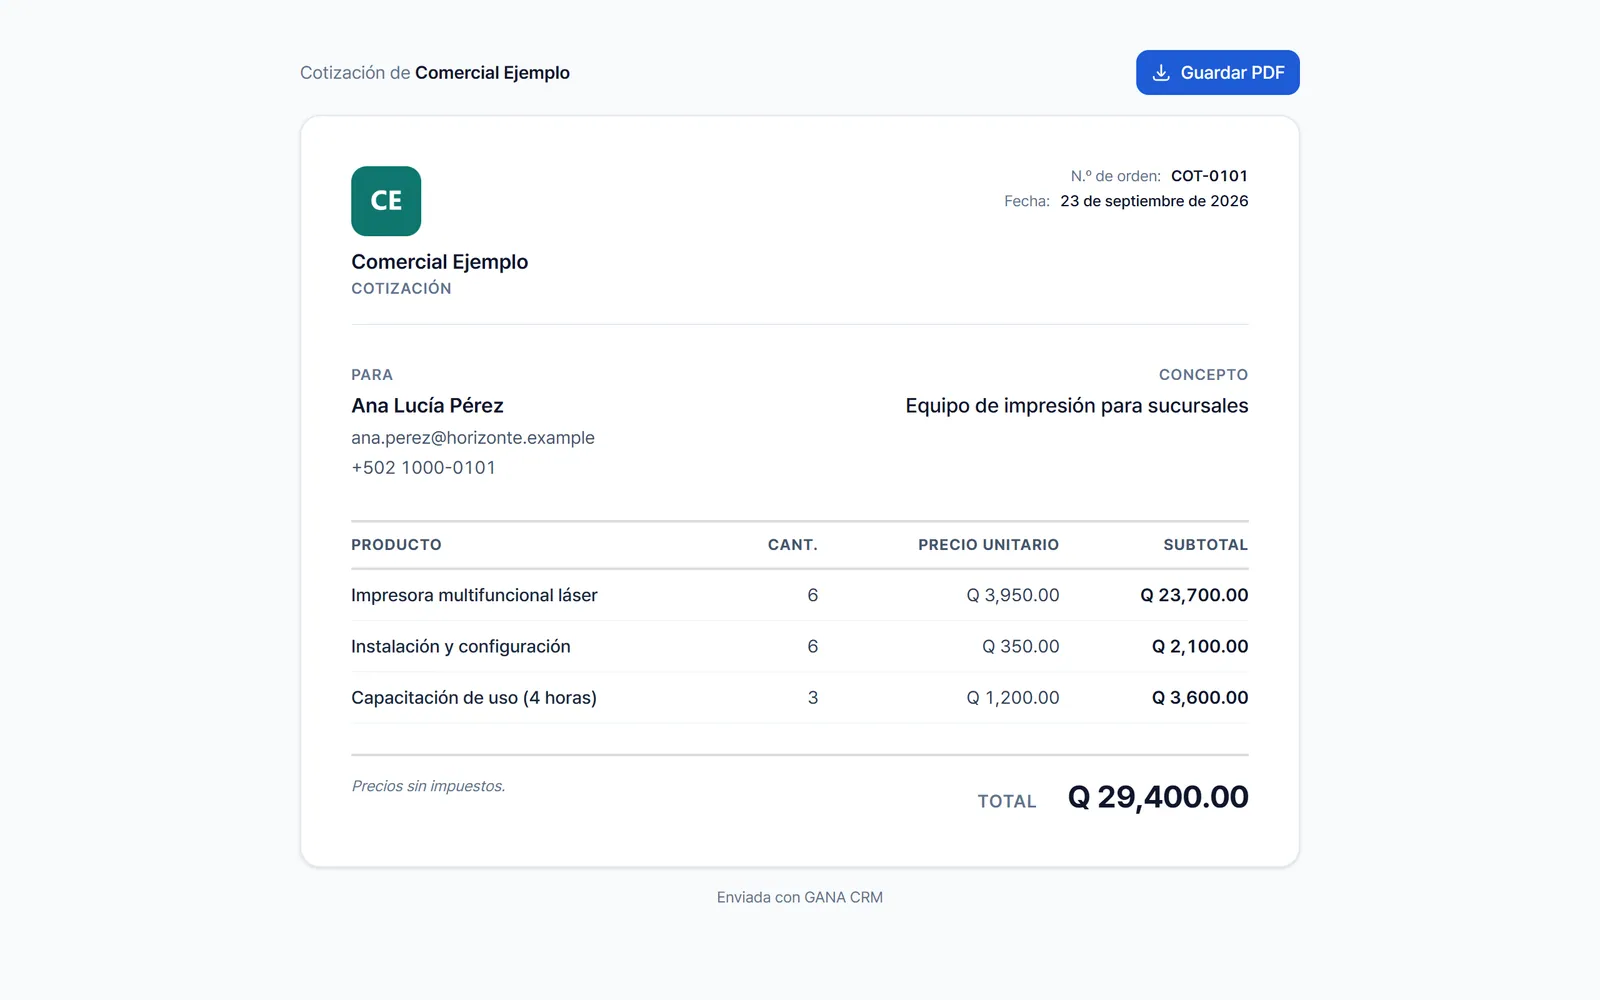Click the green CE company logo
The image size is (1600, 1000).
coord(386,201)
